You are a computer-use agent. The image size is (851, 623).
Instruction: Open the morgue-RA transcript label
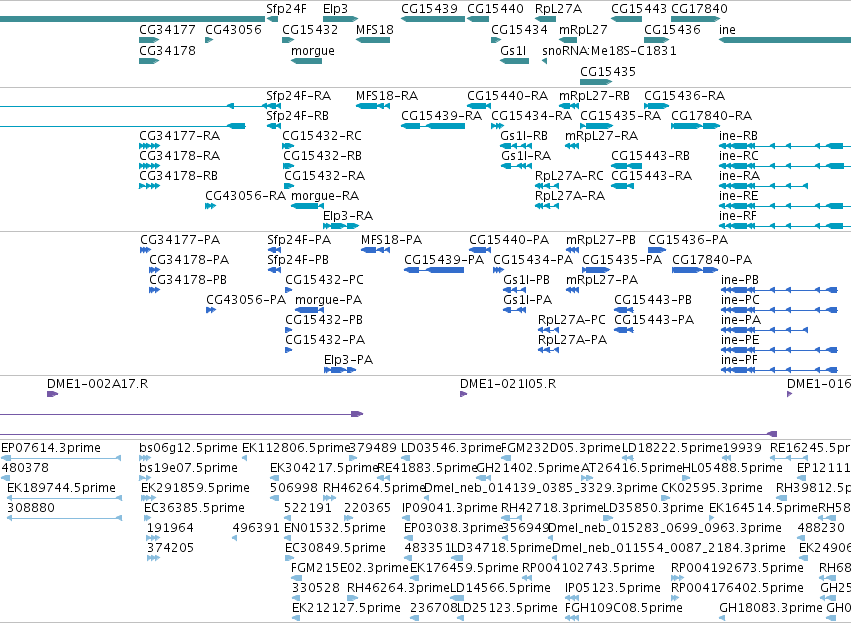click(325, 196)
